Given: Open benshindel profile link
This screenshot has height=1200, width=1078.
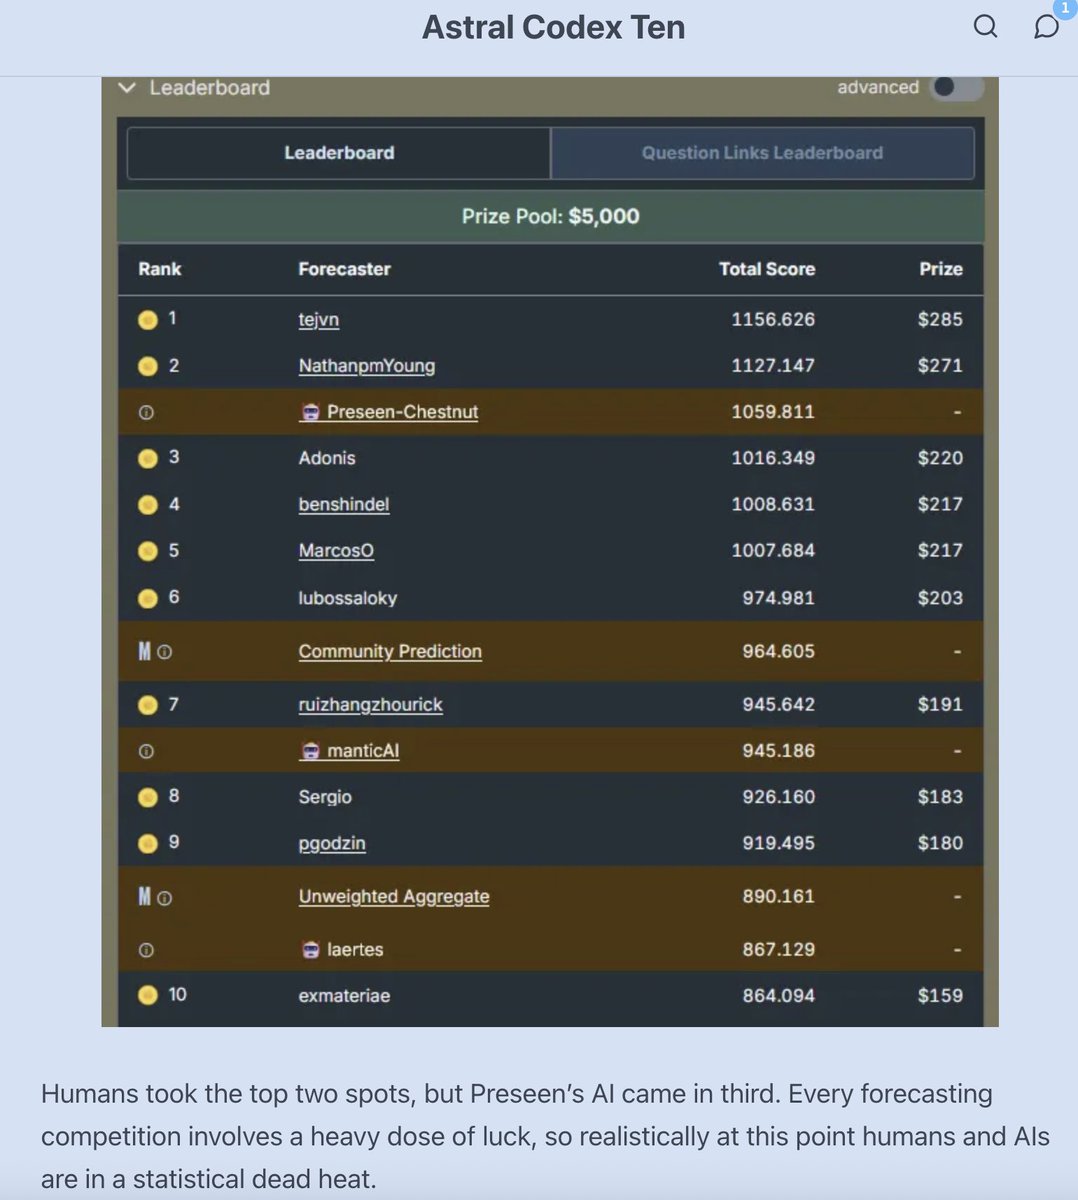Looking at the screenshot, I should pos(343,504).
